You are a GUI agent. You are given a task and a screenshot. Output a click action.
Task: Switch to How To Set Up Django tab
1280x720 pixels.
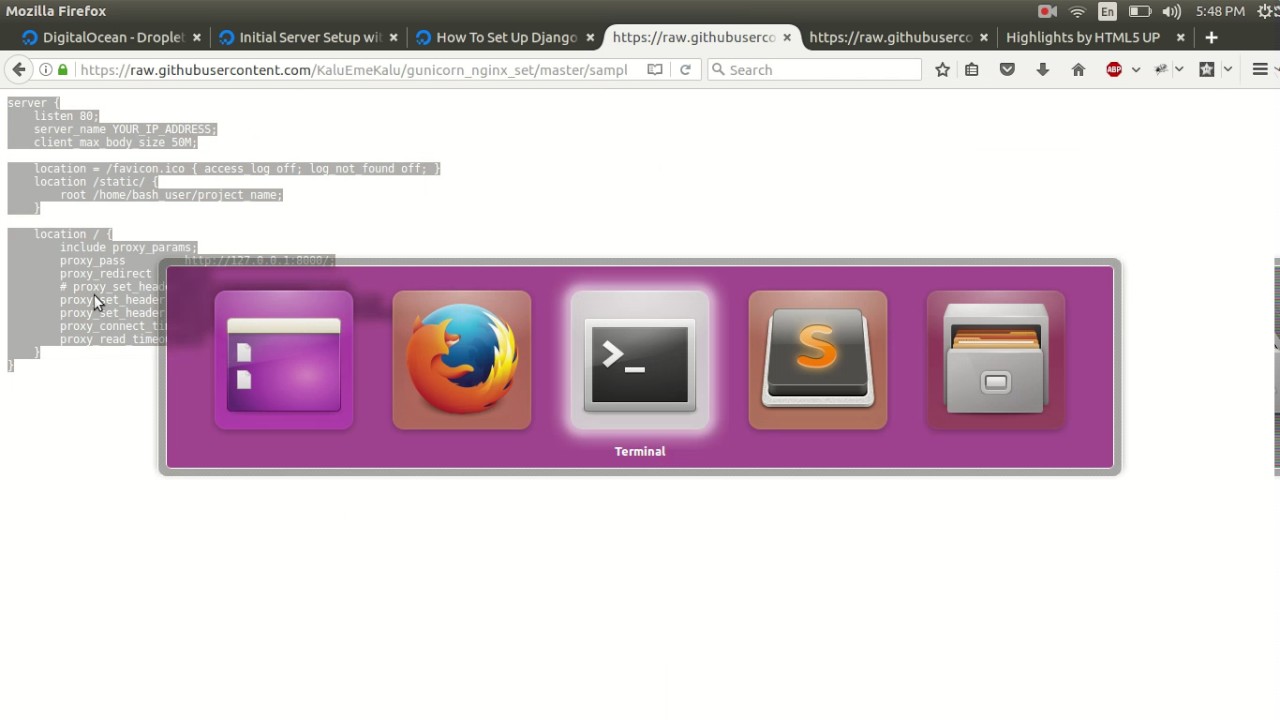507,37
